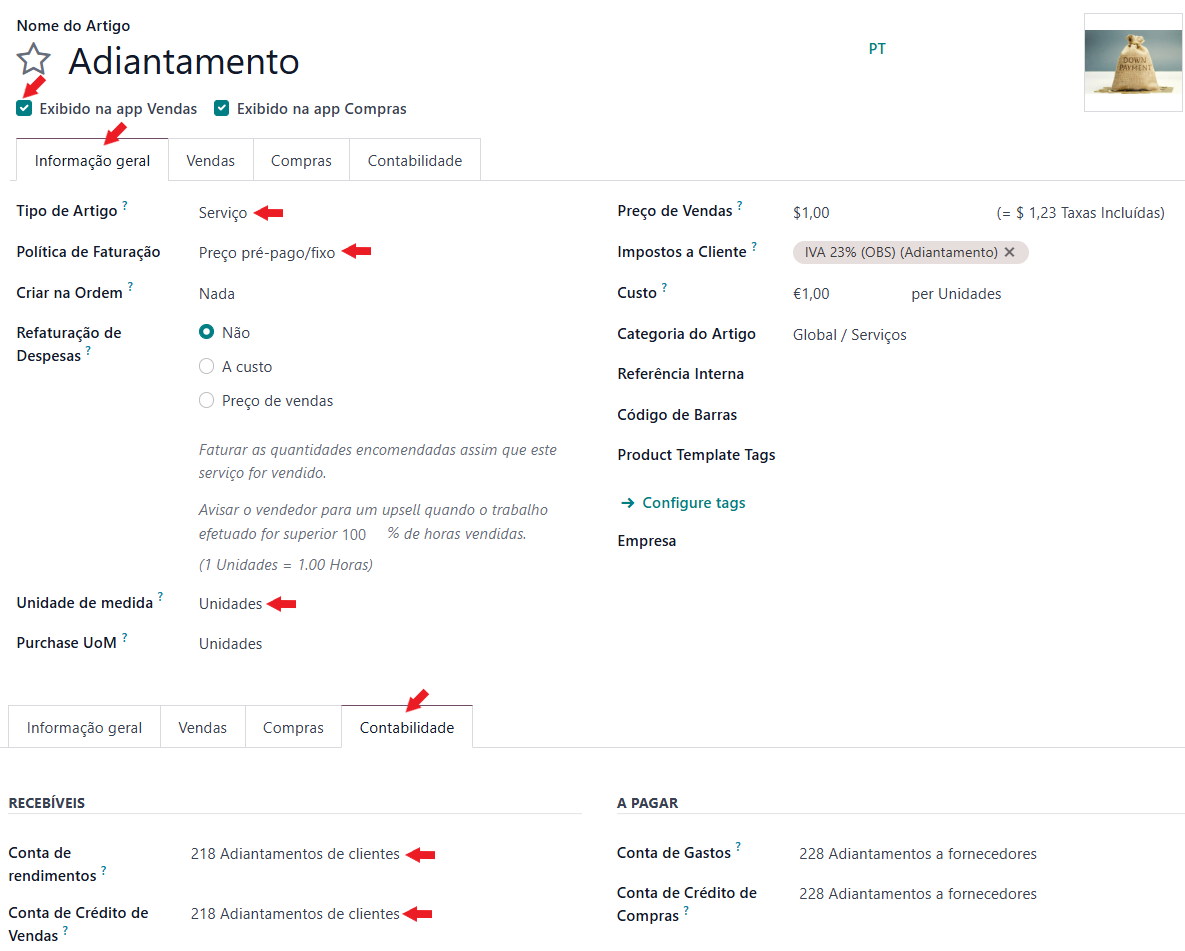The width and height of the screenshot is (1185, 951).
Task: Click the Configure tags link
Action: [693, 503]
